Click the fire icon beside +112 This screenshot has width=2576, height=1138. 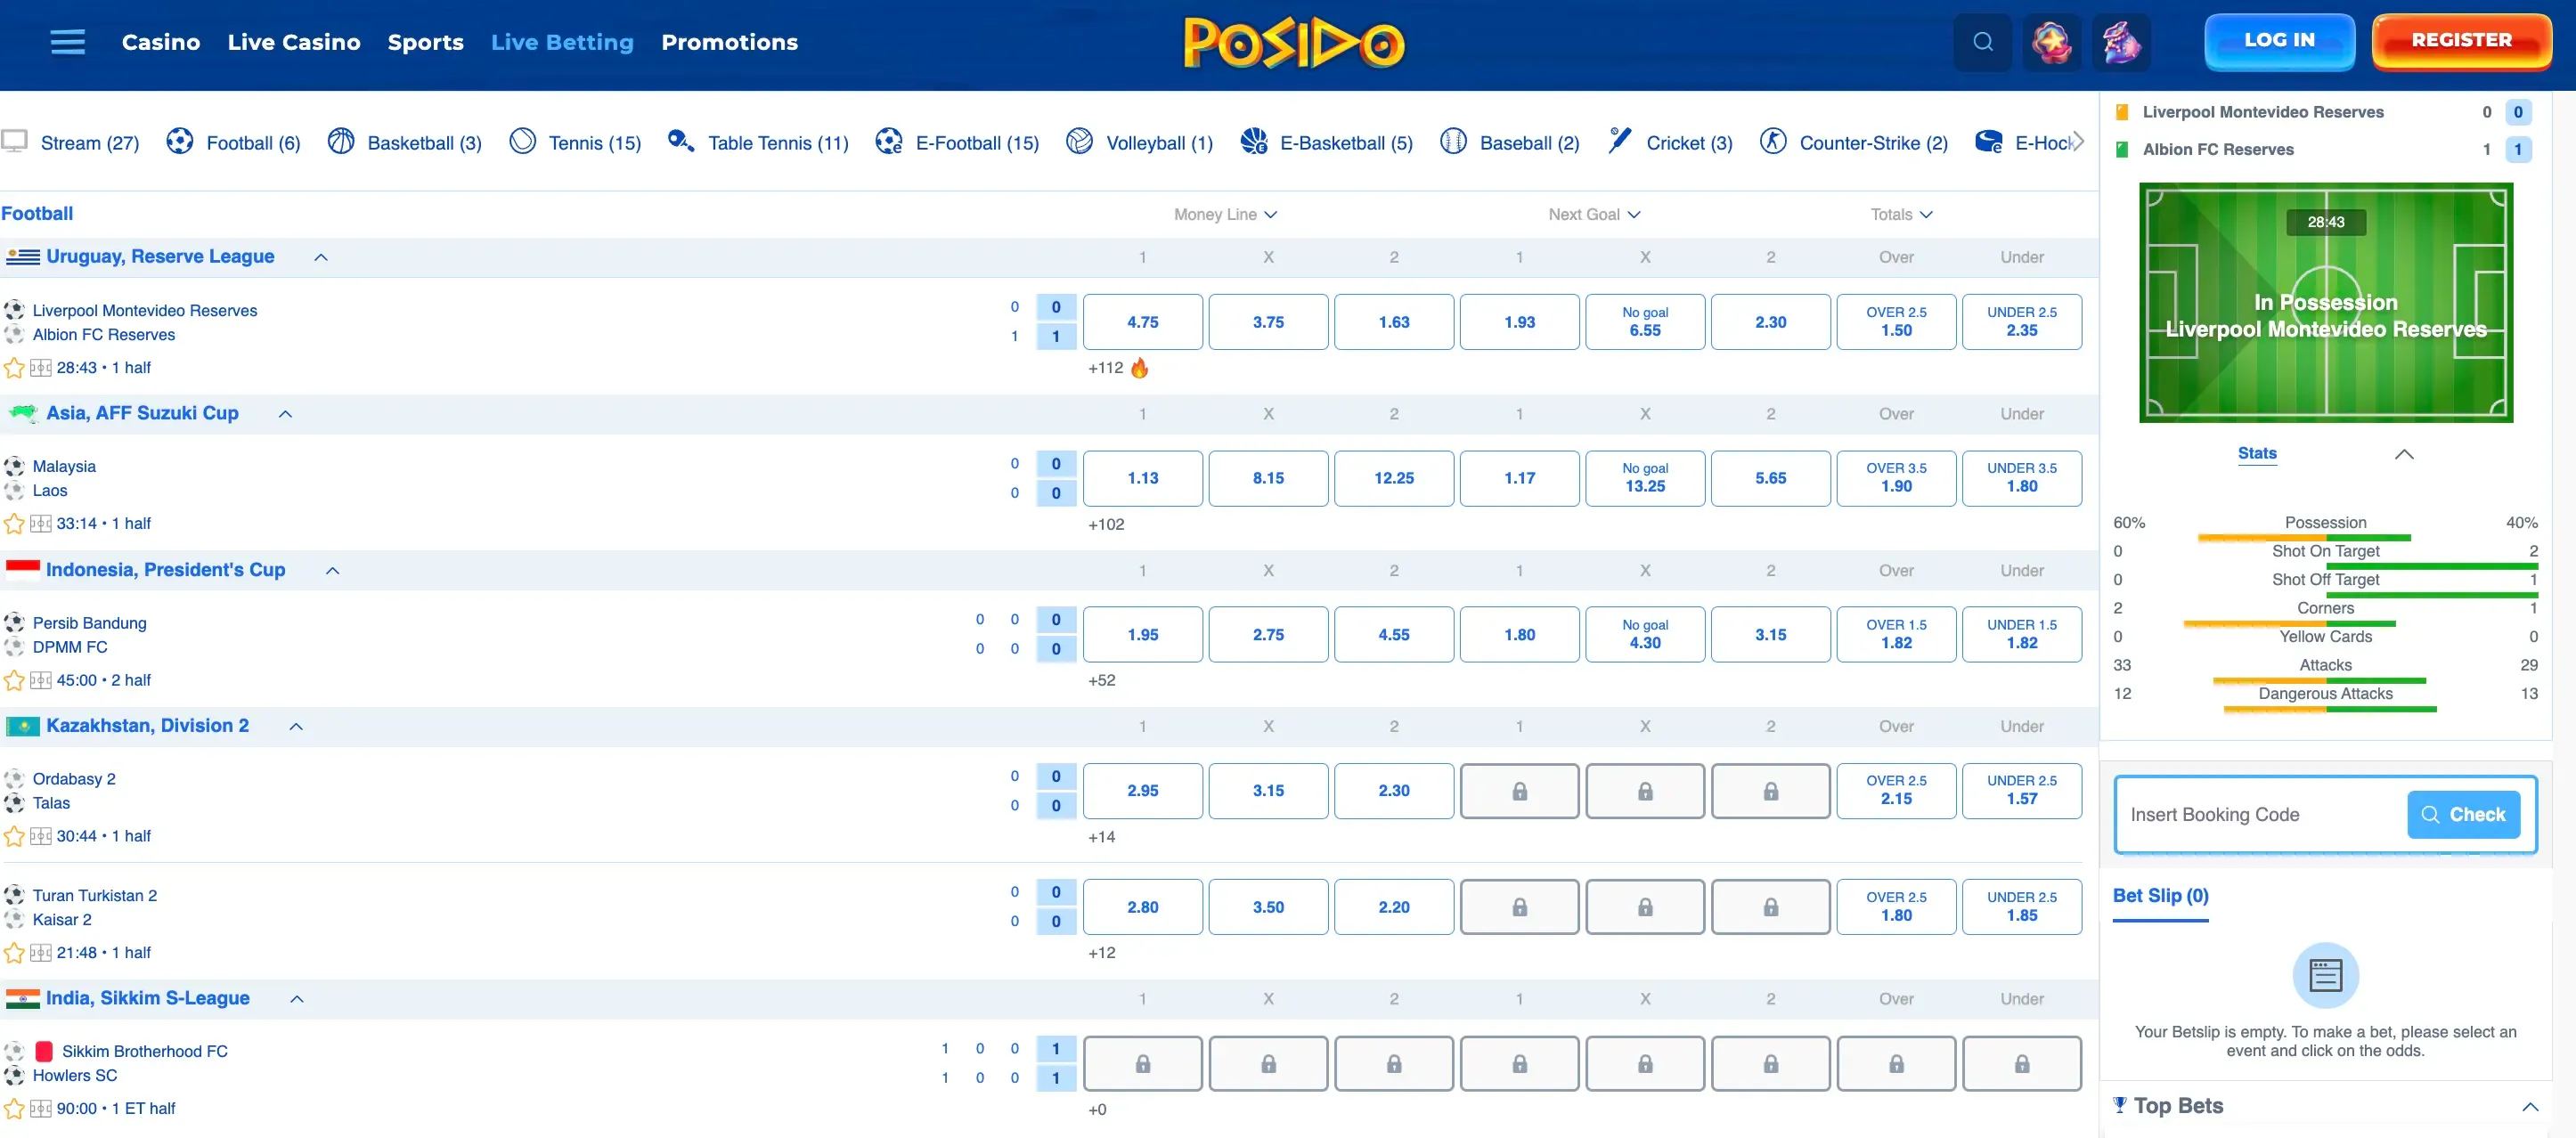pos(1139,368)
